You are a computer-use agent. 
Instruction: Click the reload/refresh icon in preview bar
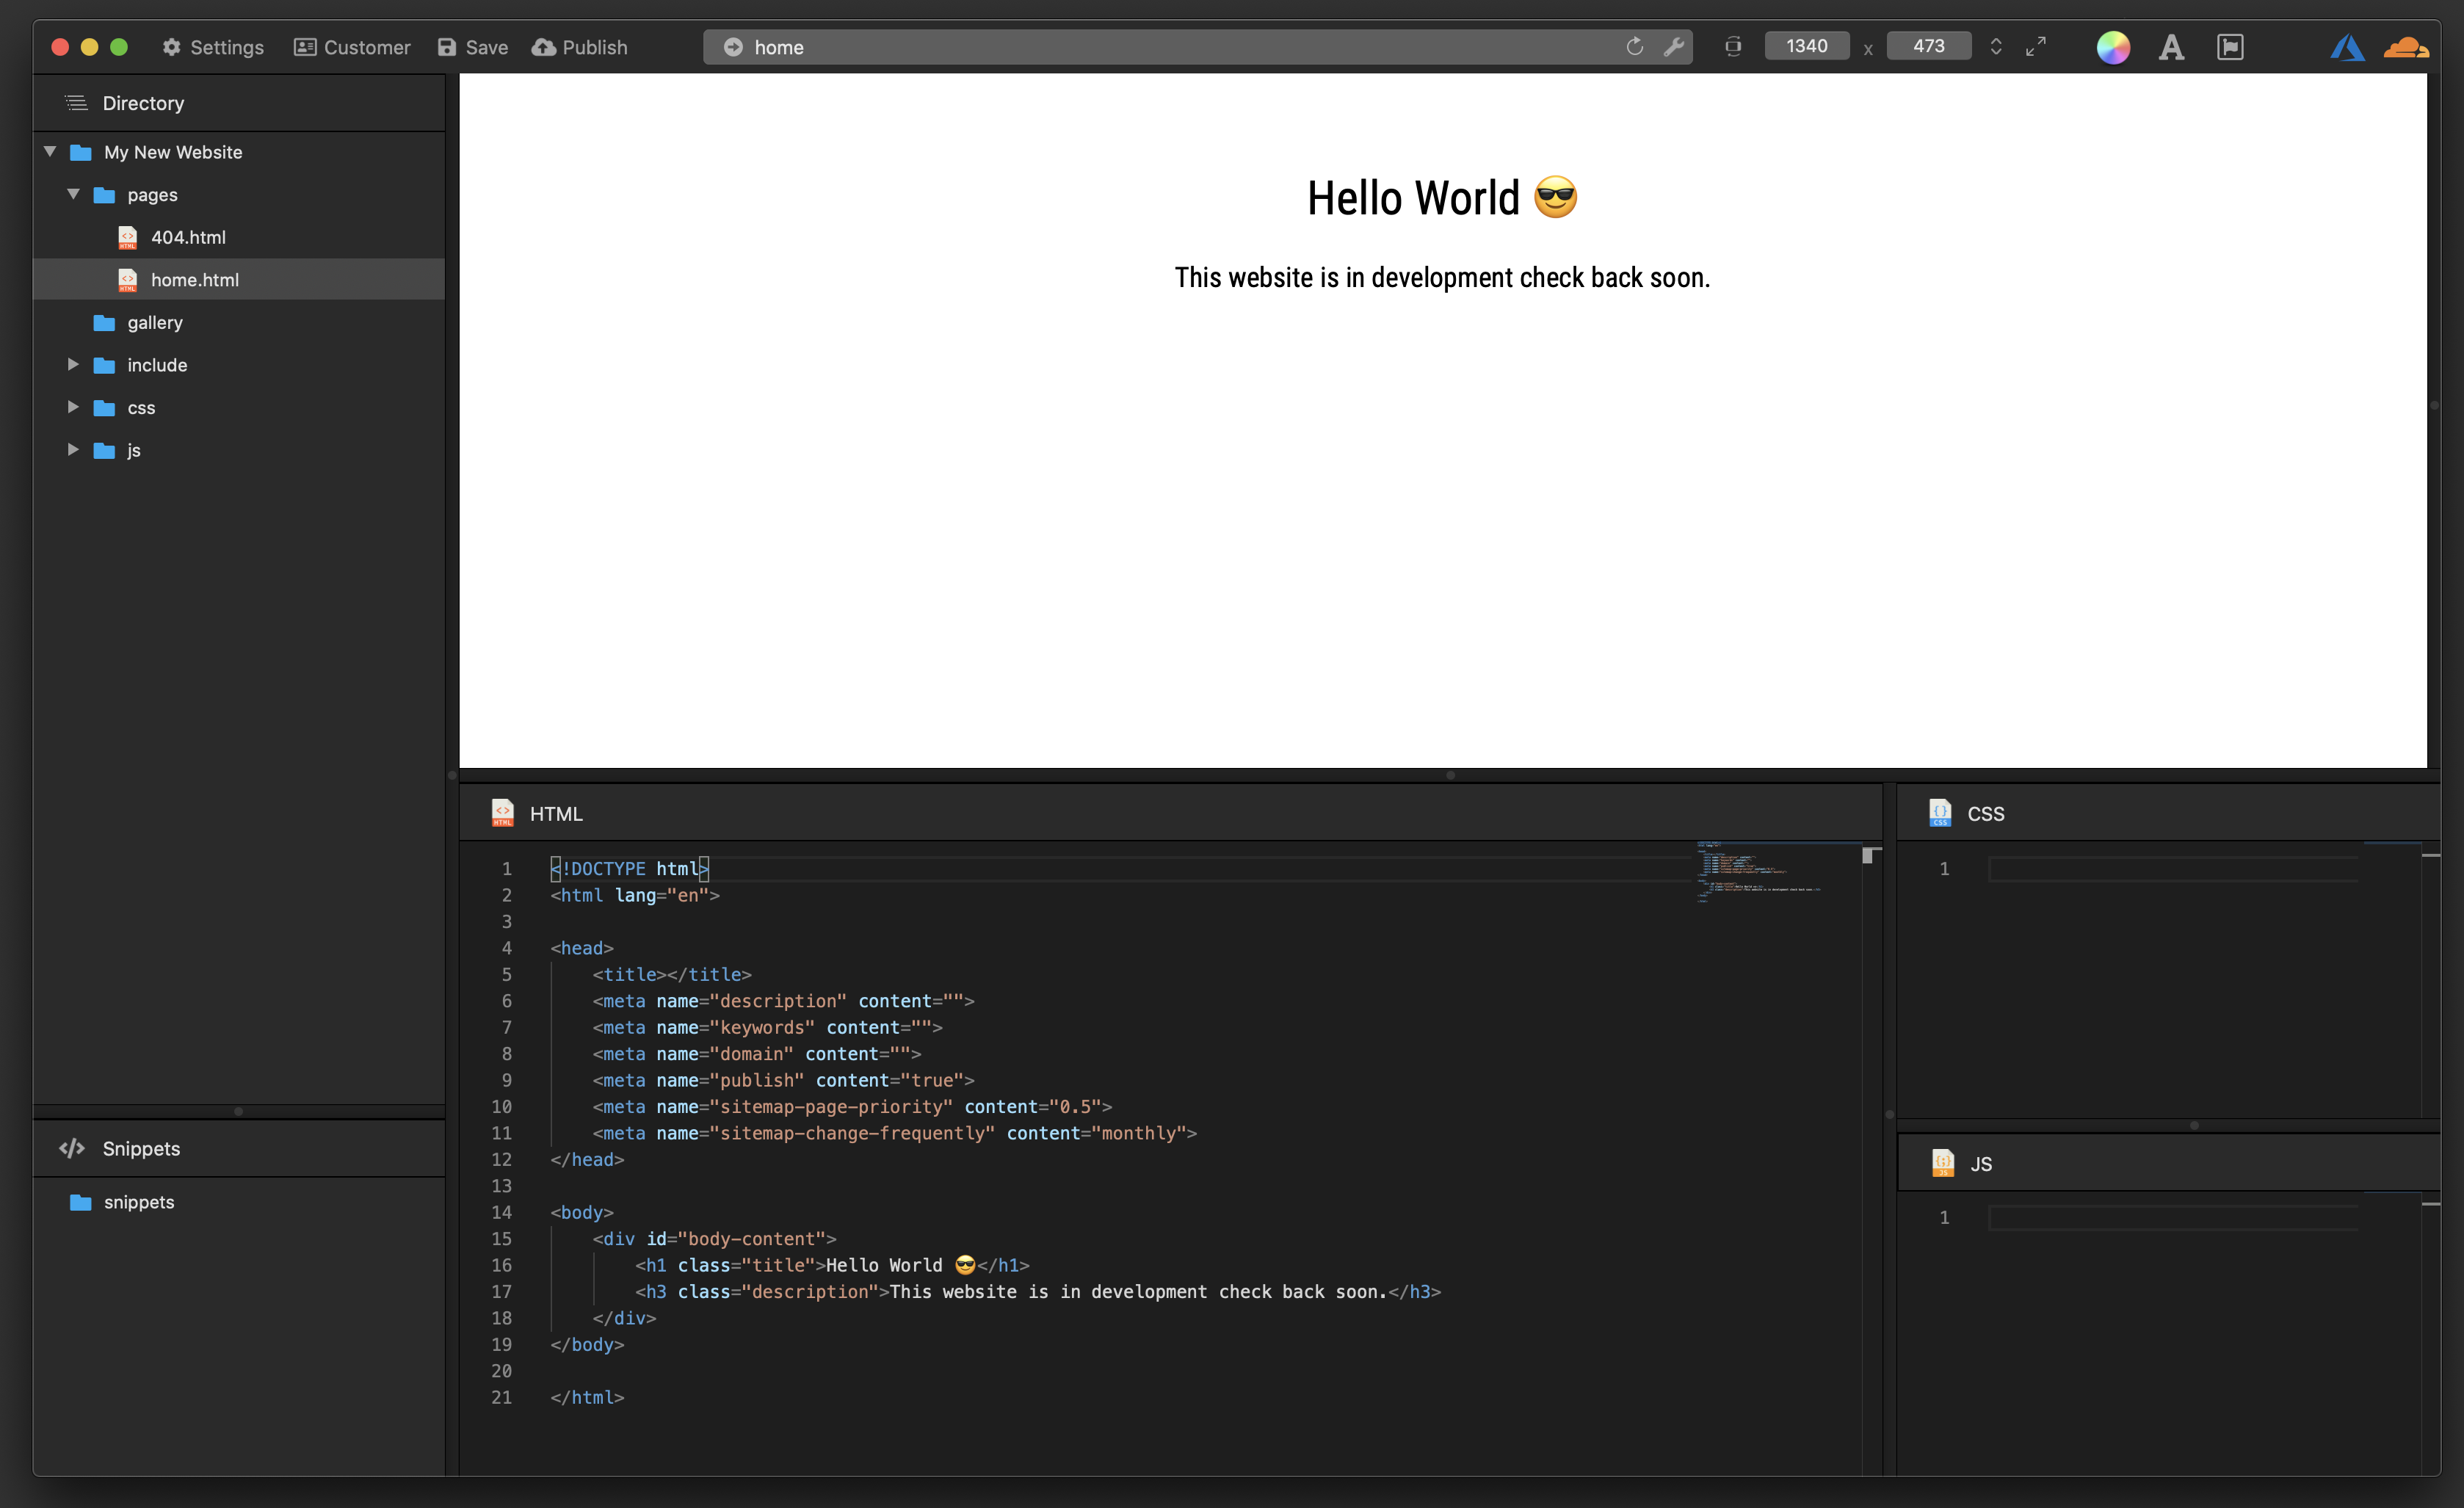click(1635, 48)
